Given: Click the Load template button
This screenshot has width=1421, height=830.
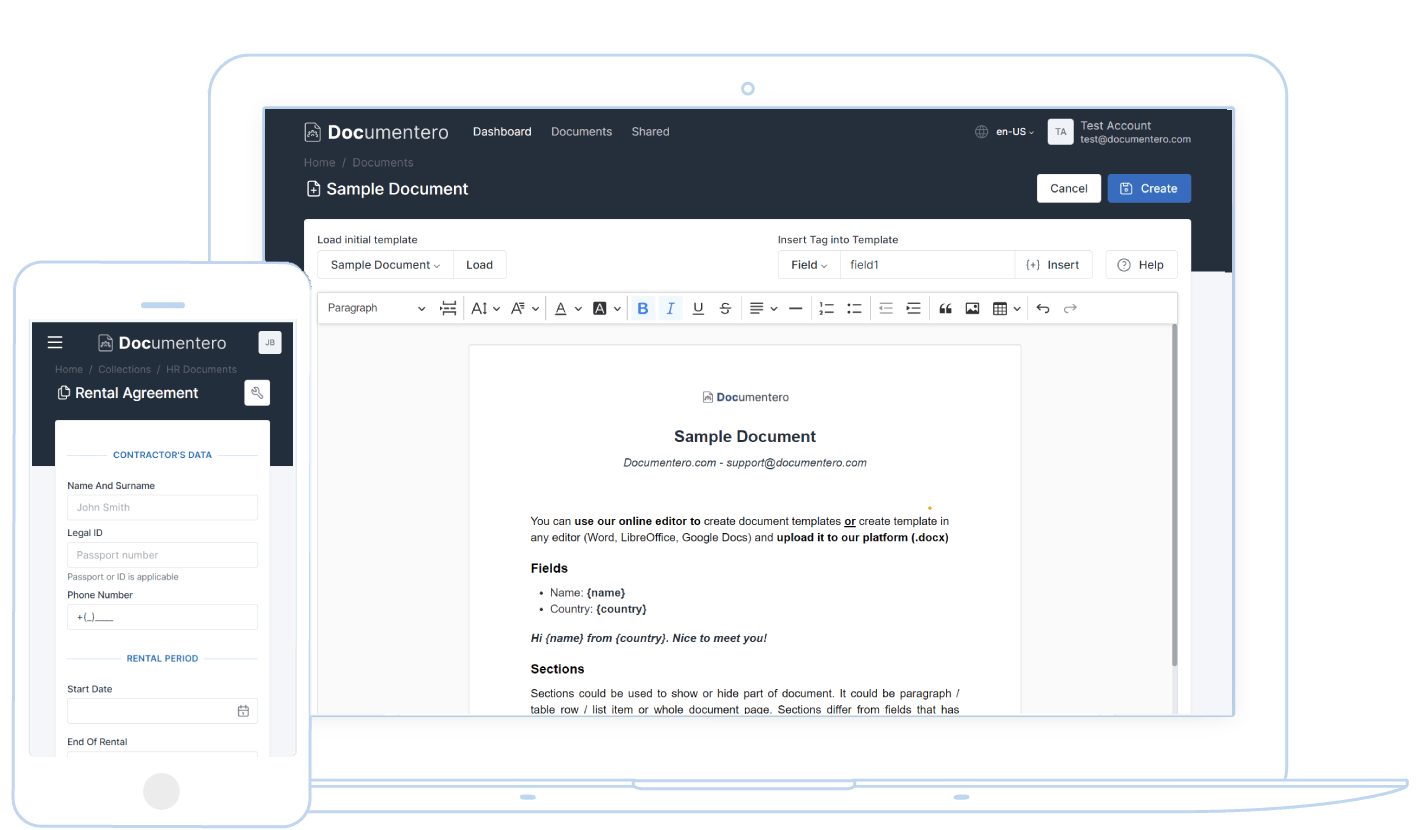Looking at the screenshot, I should click(479, 265).
